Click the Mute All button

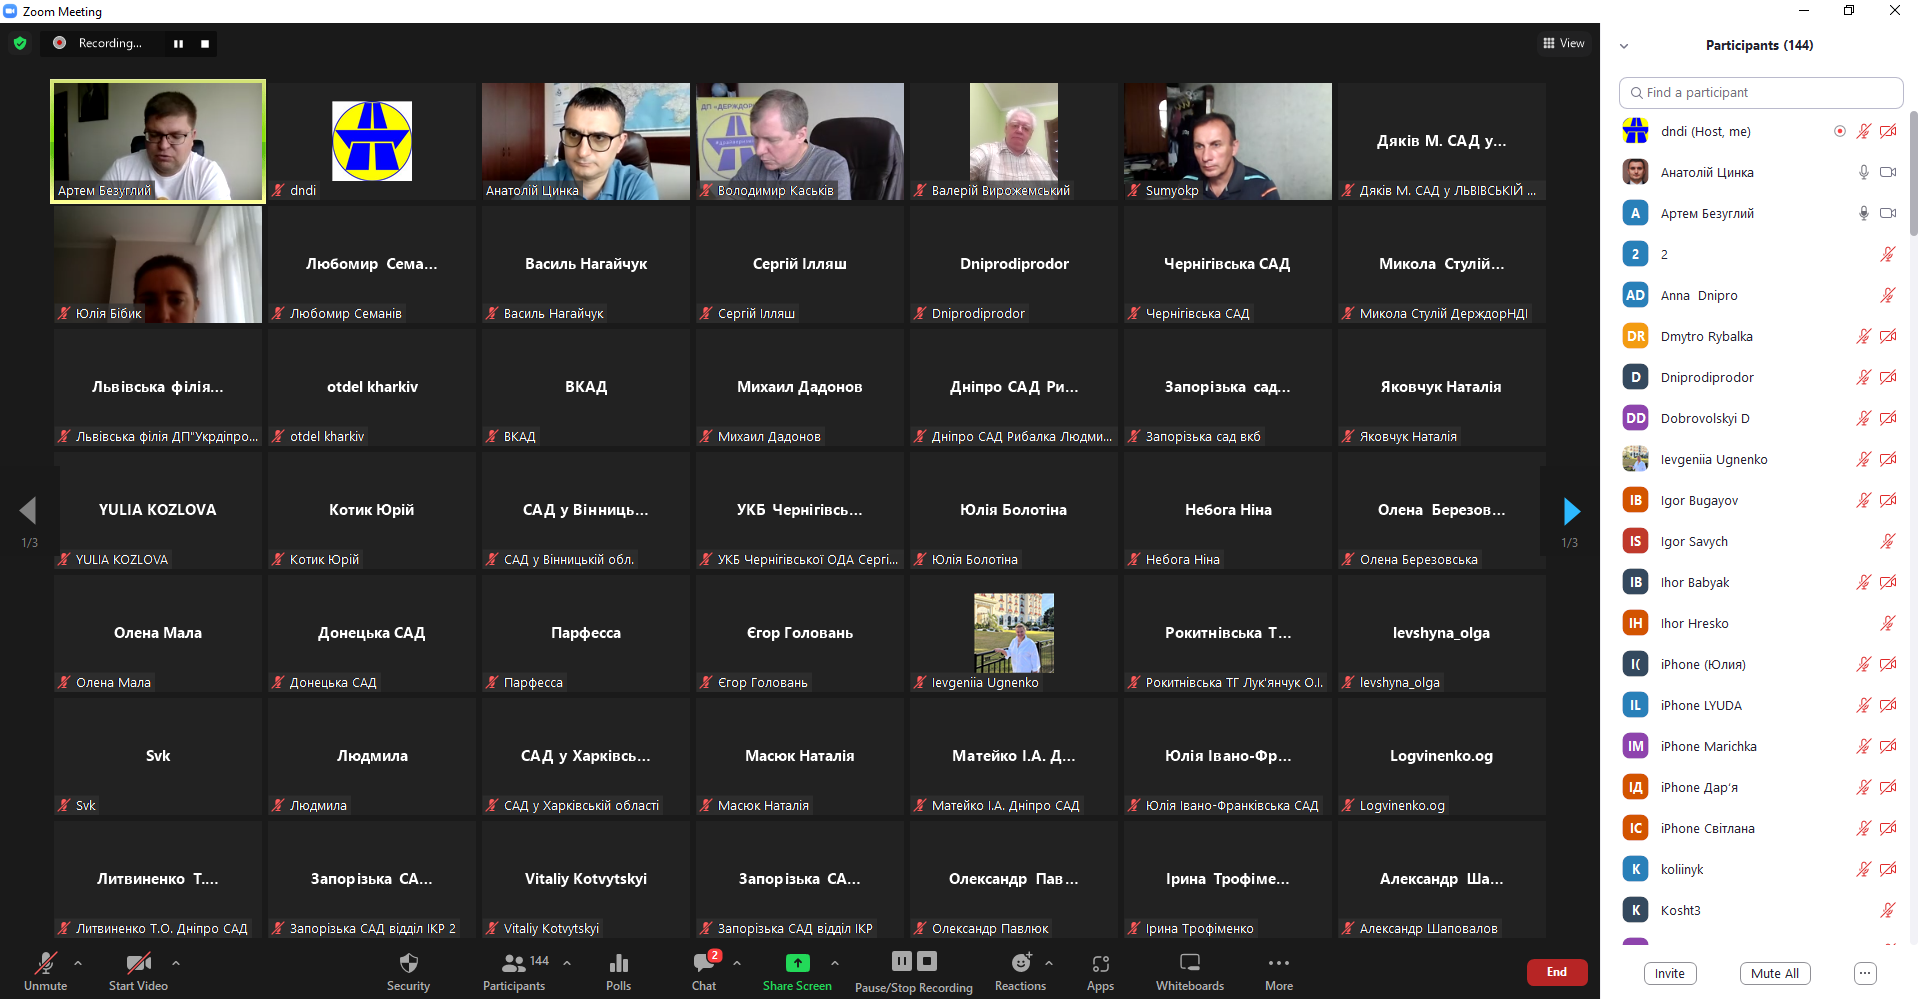1775,973
